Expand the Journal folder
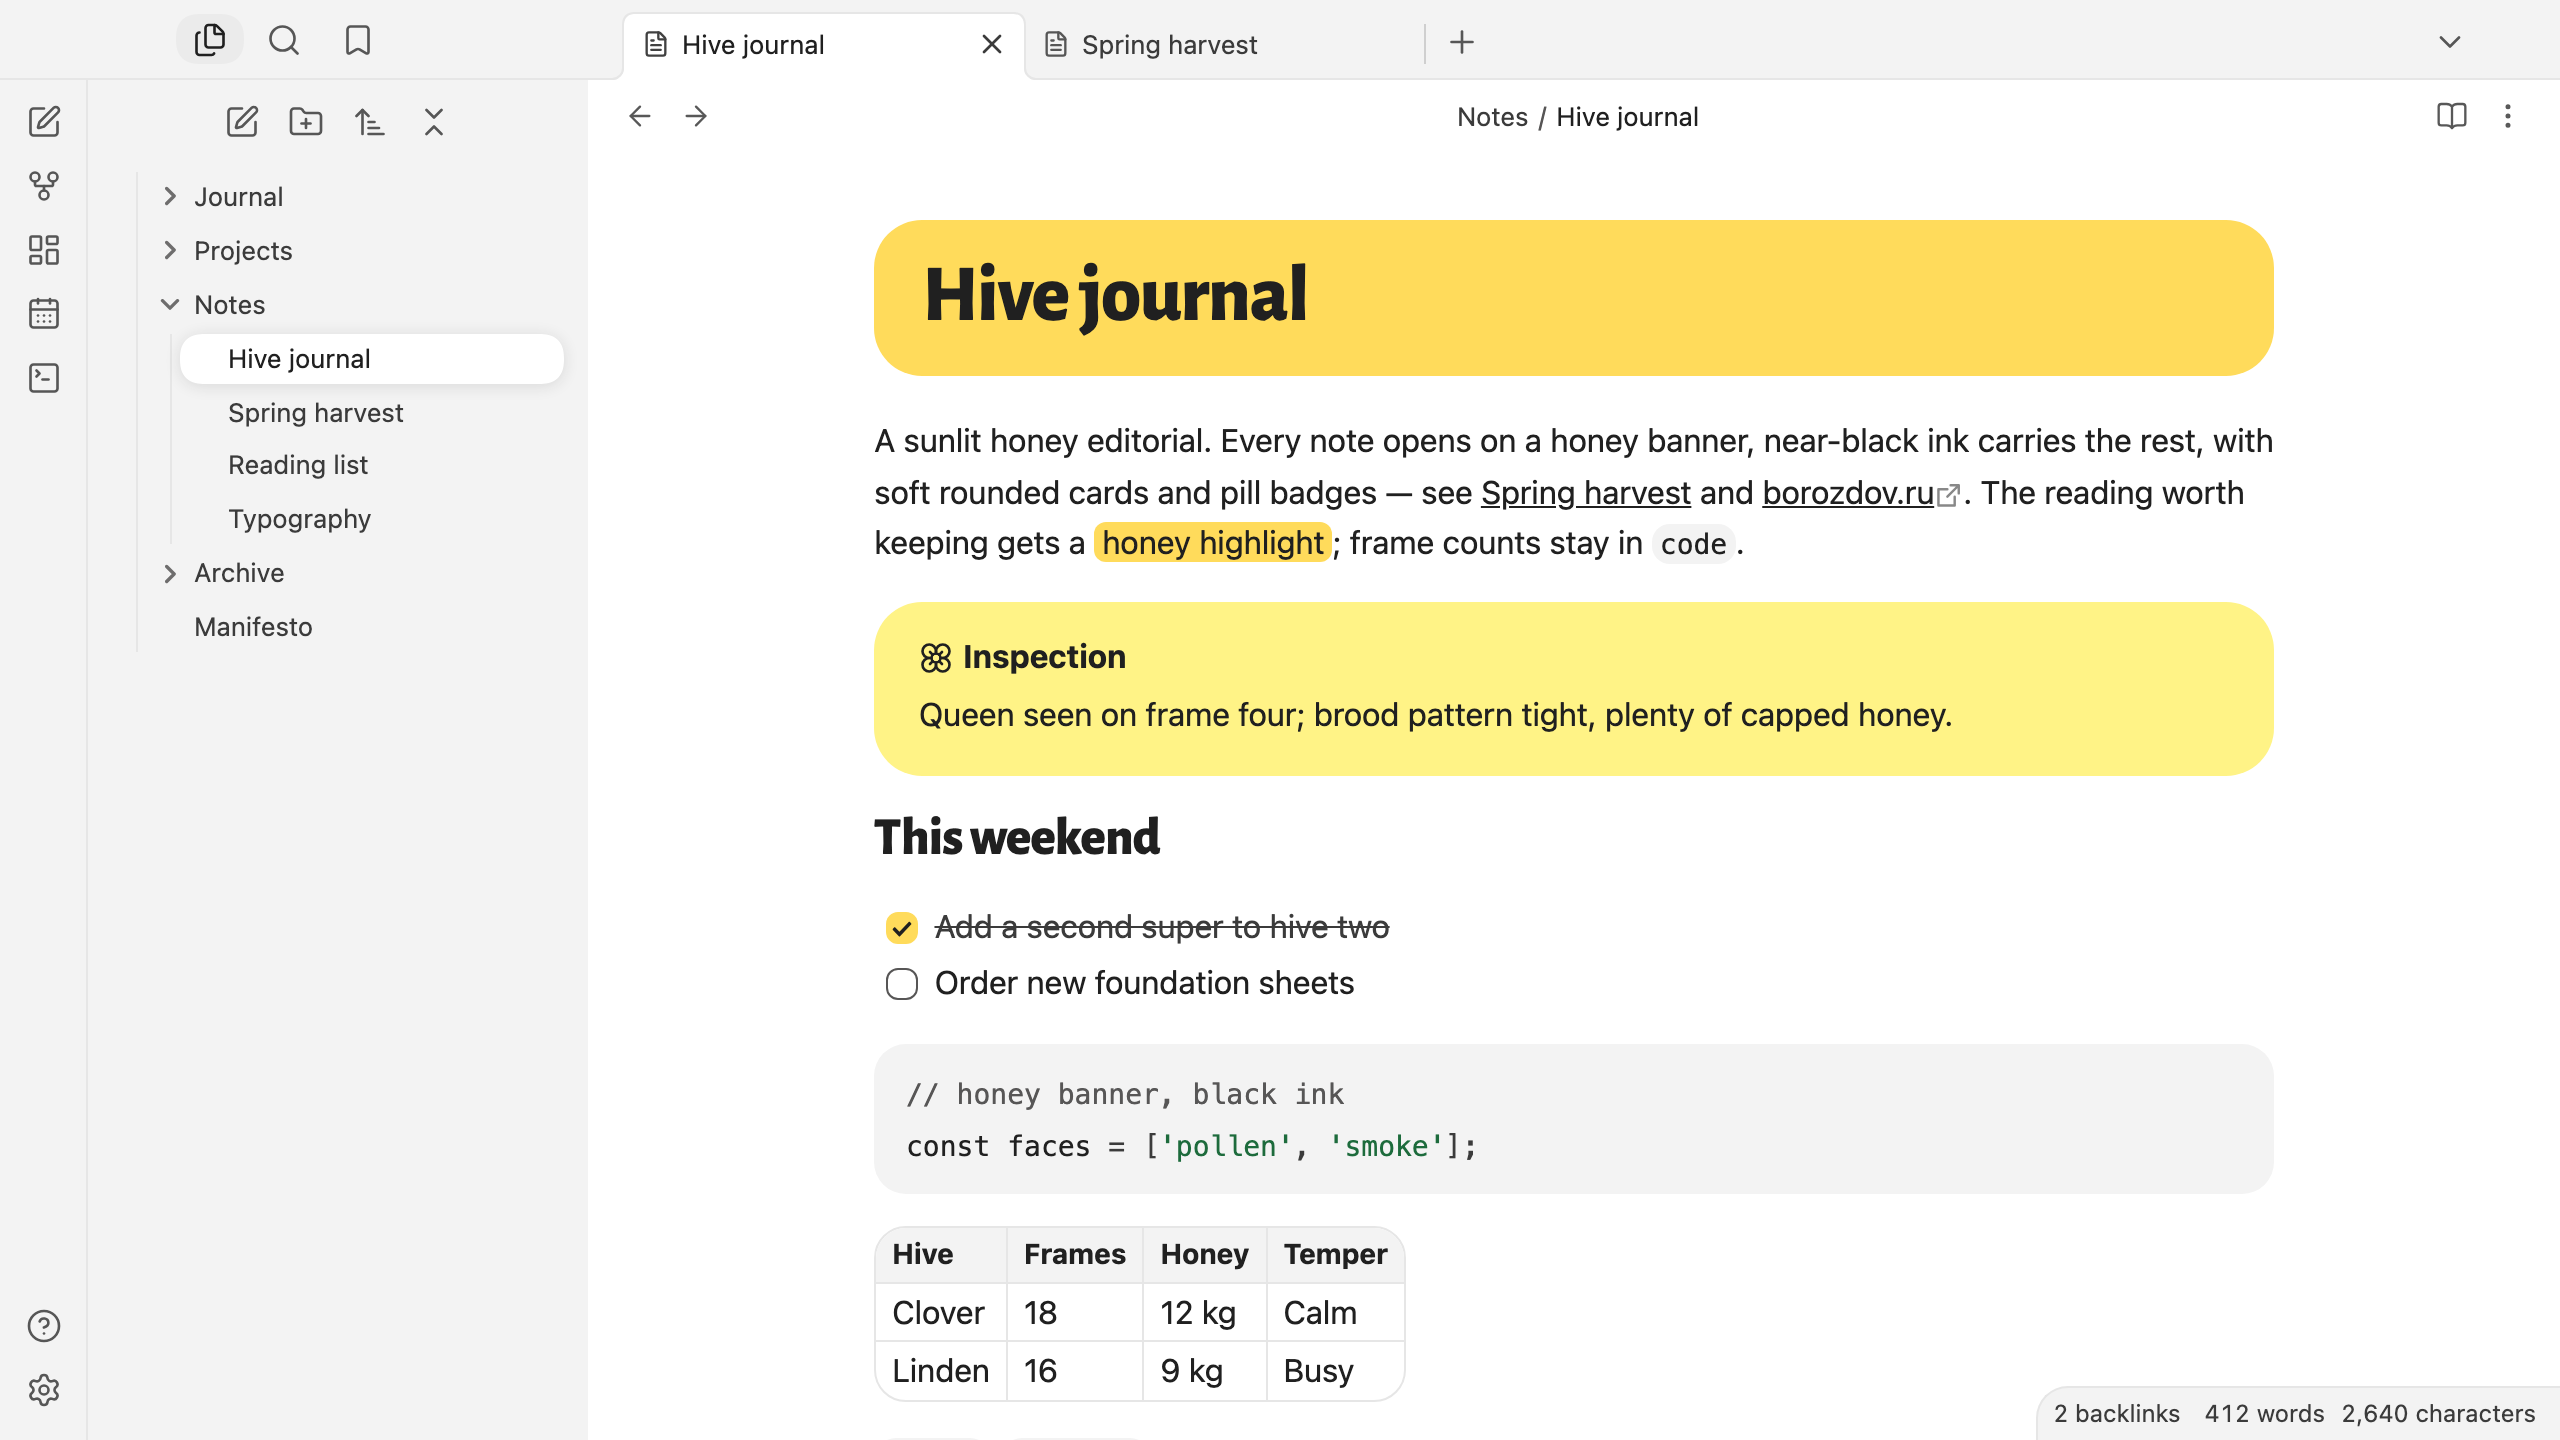2560x1440 pixels. coord(170,197)
